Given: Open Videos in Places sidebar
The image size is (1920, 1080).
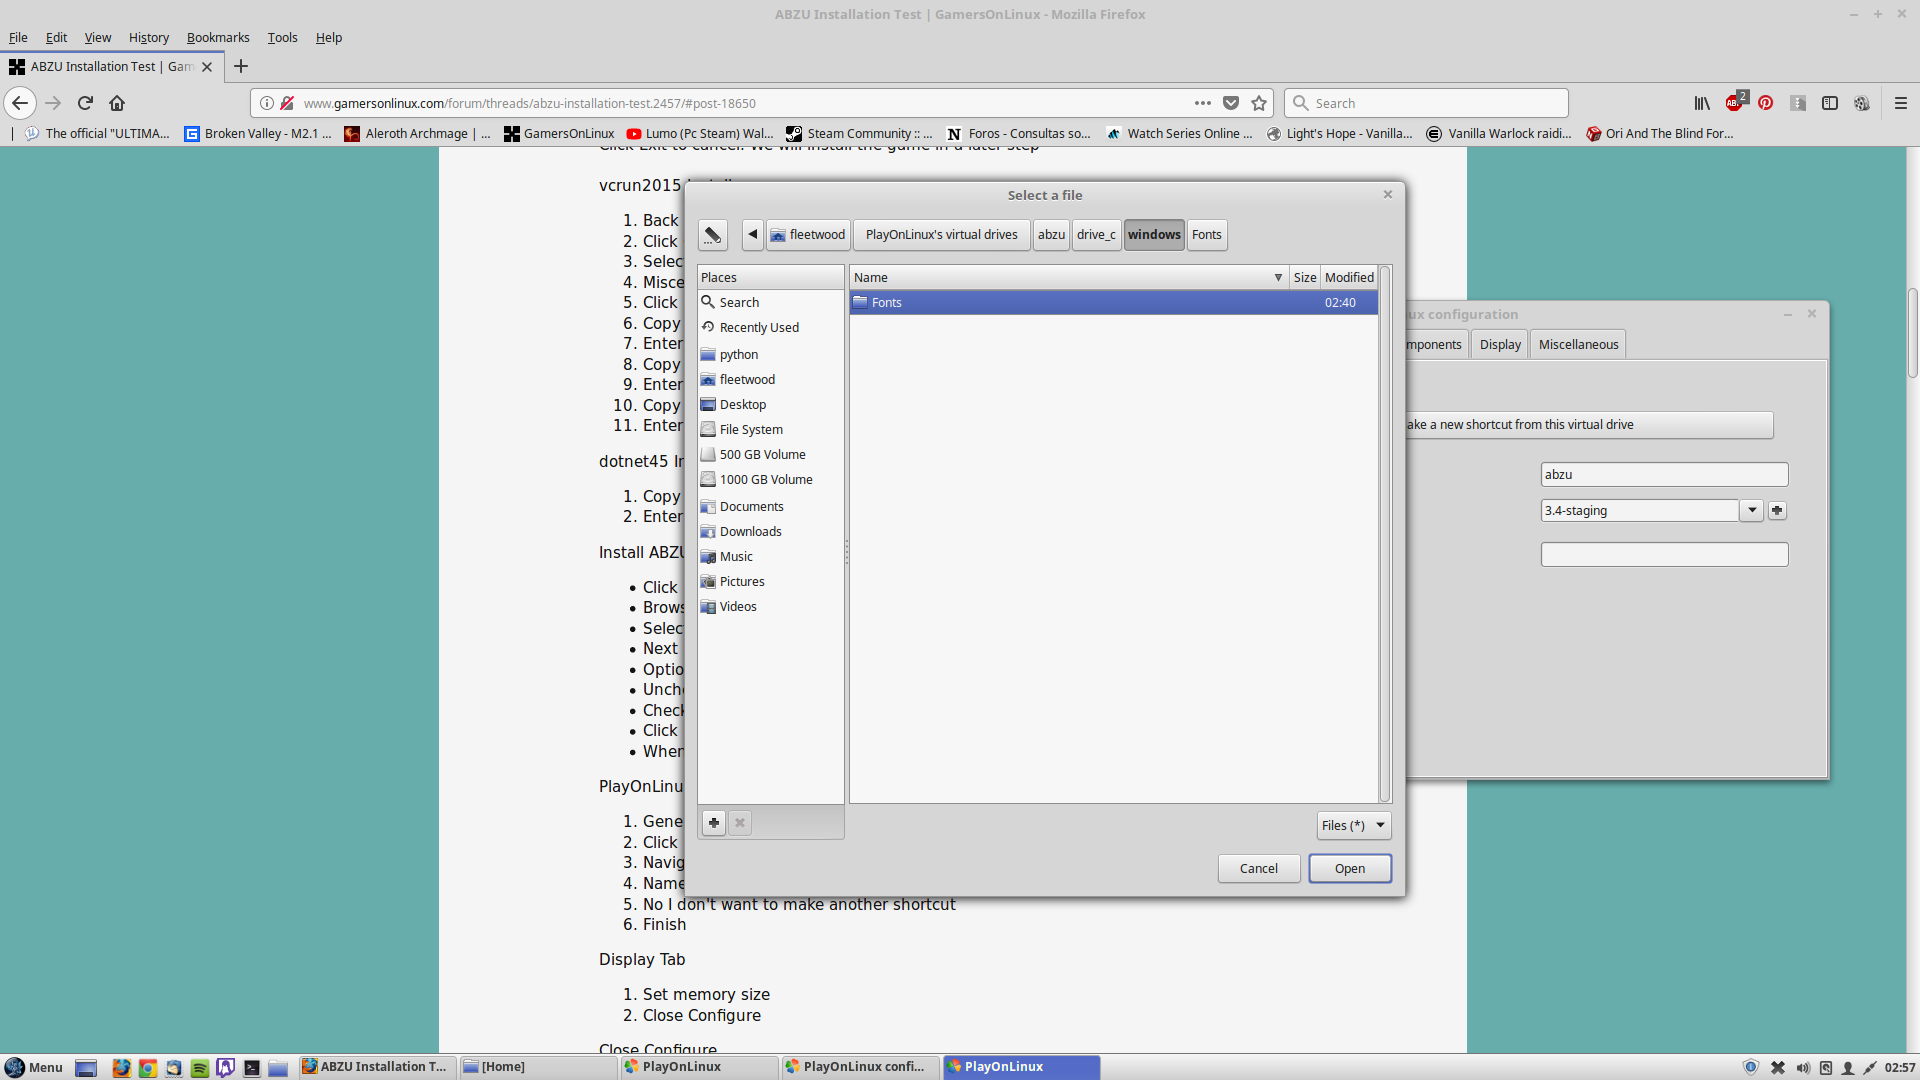Looking at the screenshot, I should [x=770, y=606].
